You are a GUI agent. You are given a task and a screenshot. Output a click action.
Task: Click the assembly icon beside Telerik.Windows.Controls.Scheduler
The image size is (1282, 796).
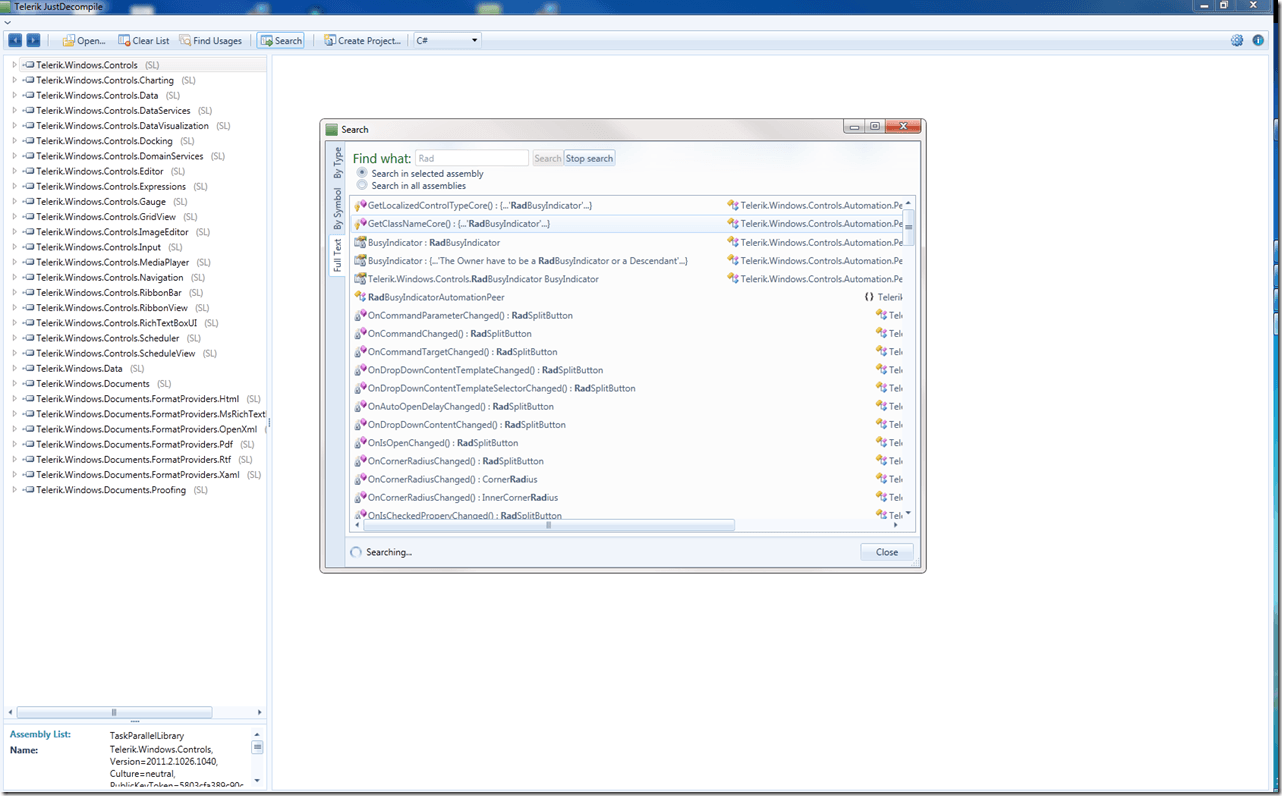pos(28,338)
